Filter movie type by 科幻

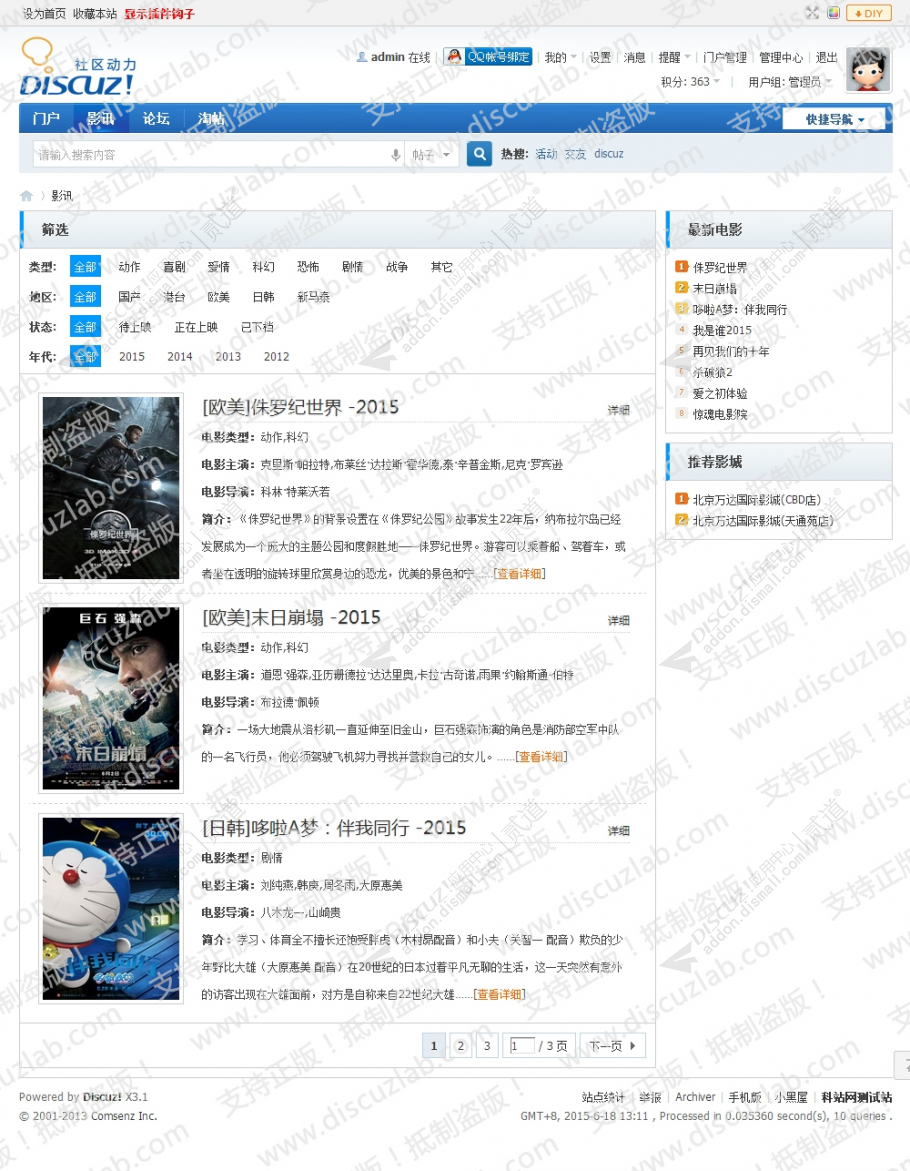pos(264,267)
